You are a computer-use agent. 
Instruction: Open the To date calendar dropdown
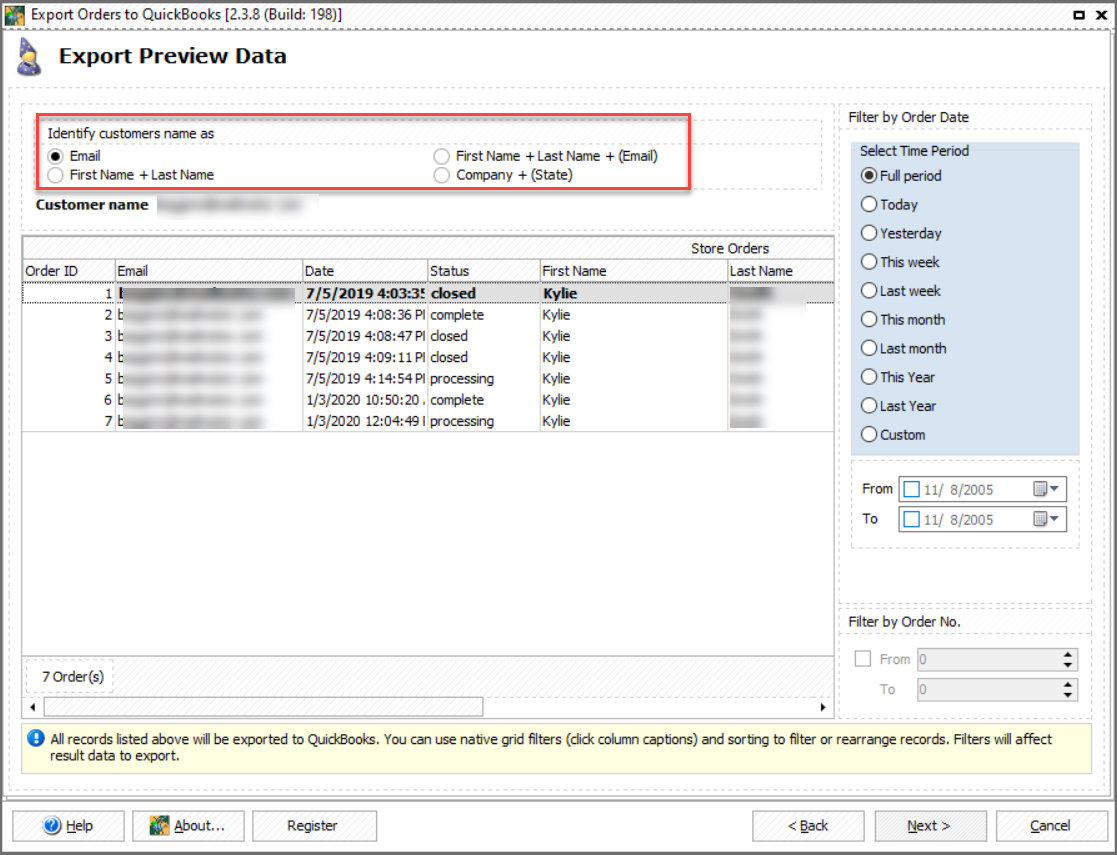pos(1047,519)
